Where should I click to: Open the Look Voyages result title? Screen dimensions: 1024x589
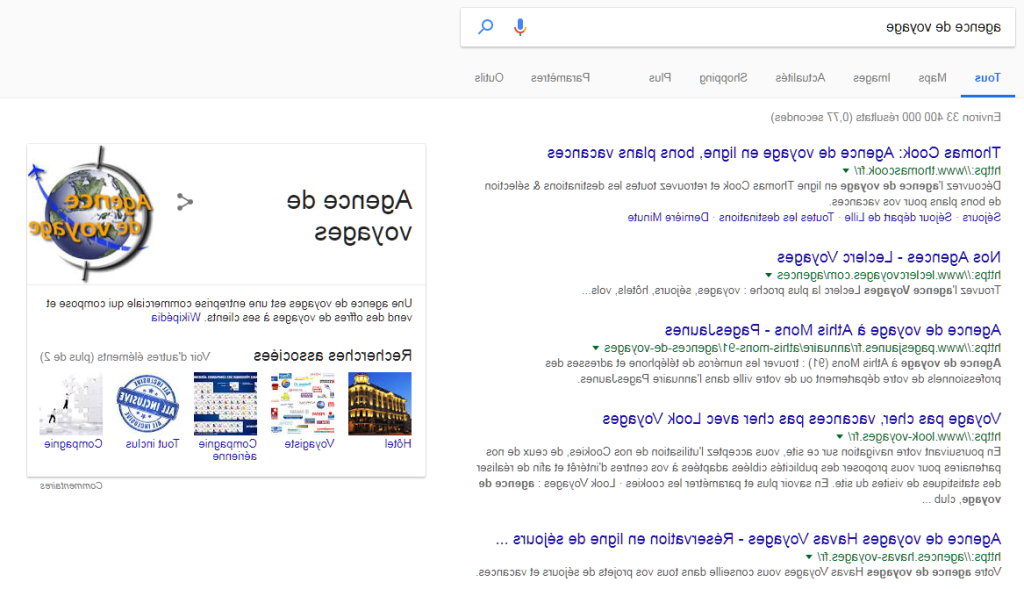click(801, 419)
